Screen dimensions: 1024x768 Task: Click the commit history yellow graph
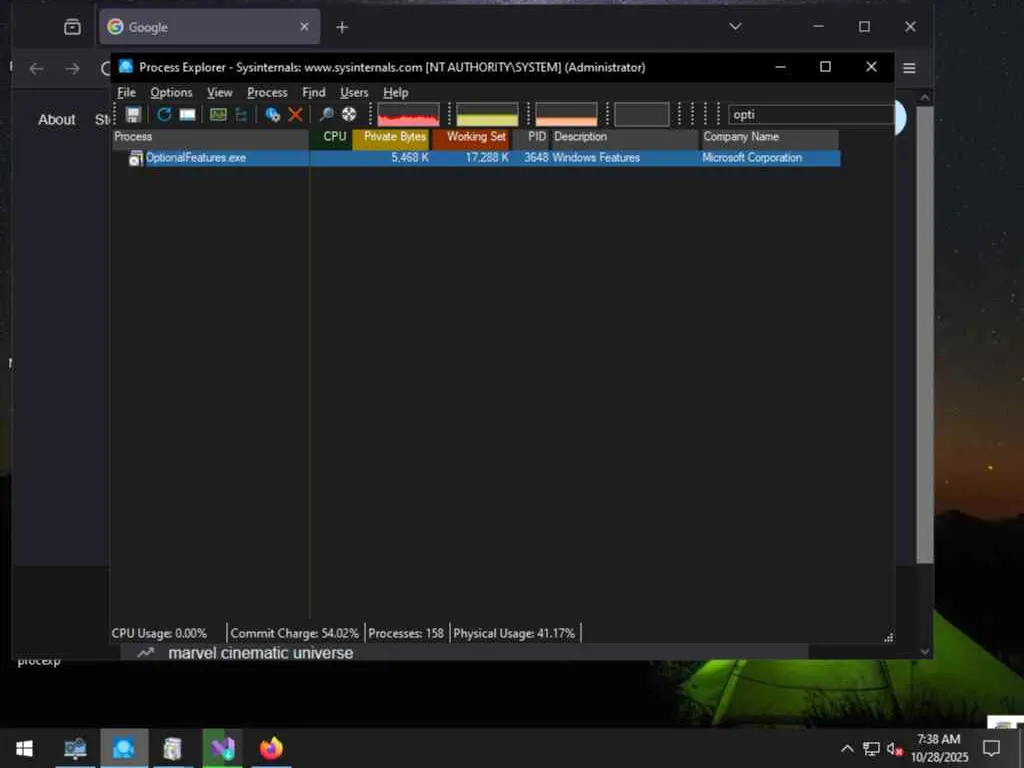click(x=487, y=115)
